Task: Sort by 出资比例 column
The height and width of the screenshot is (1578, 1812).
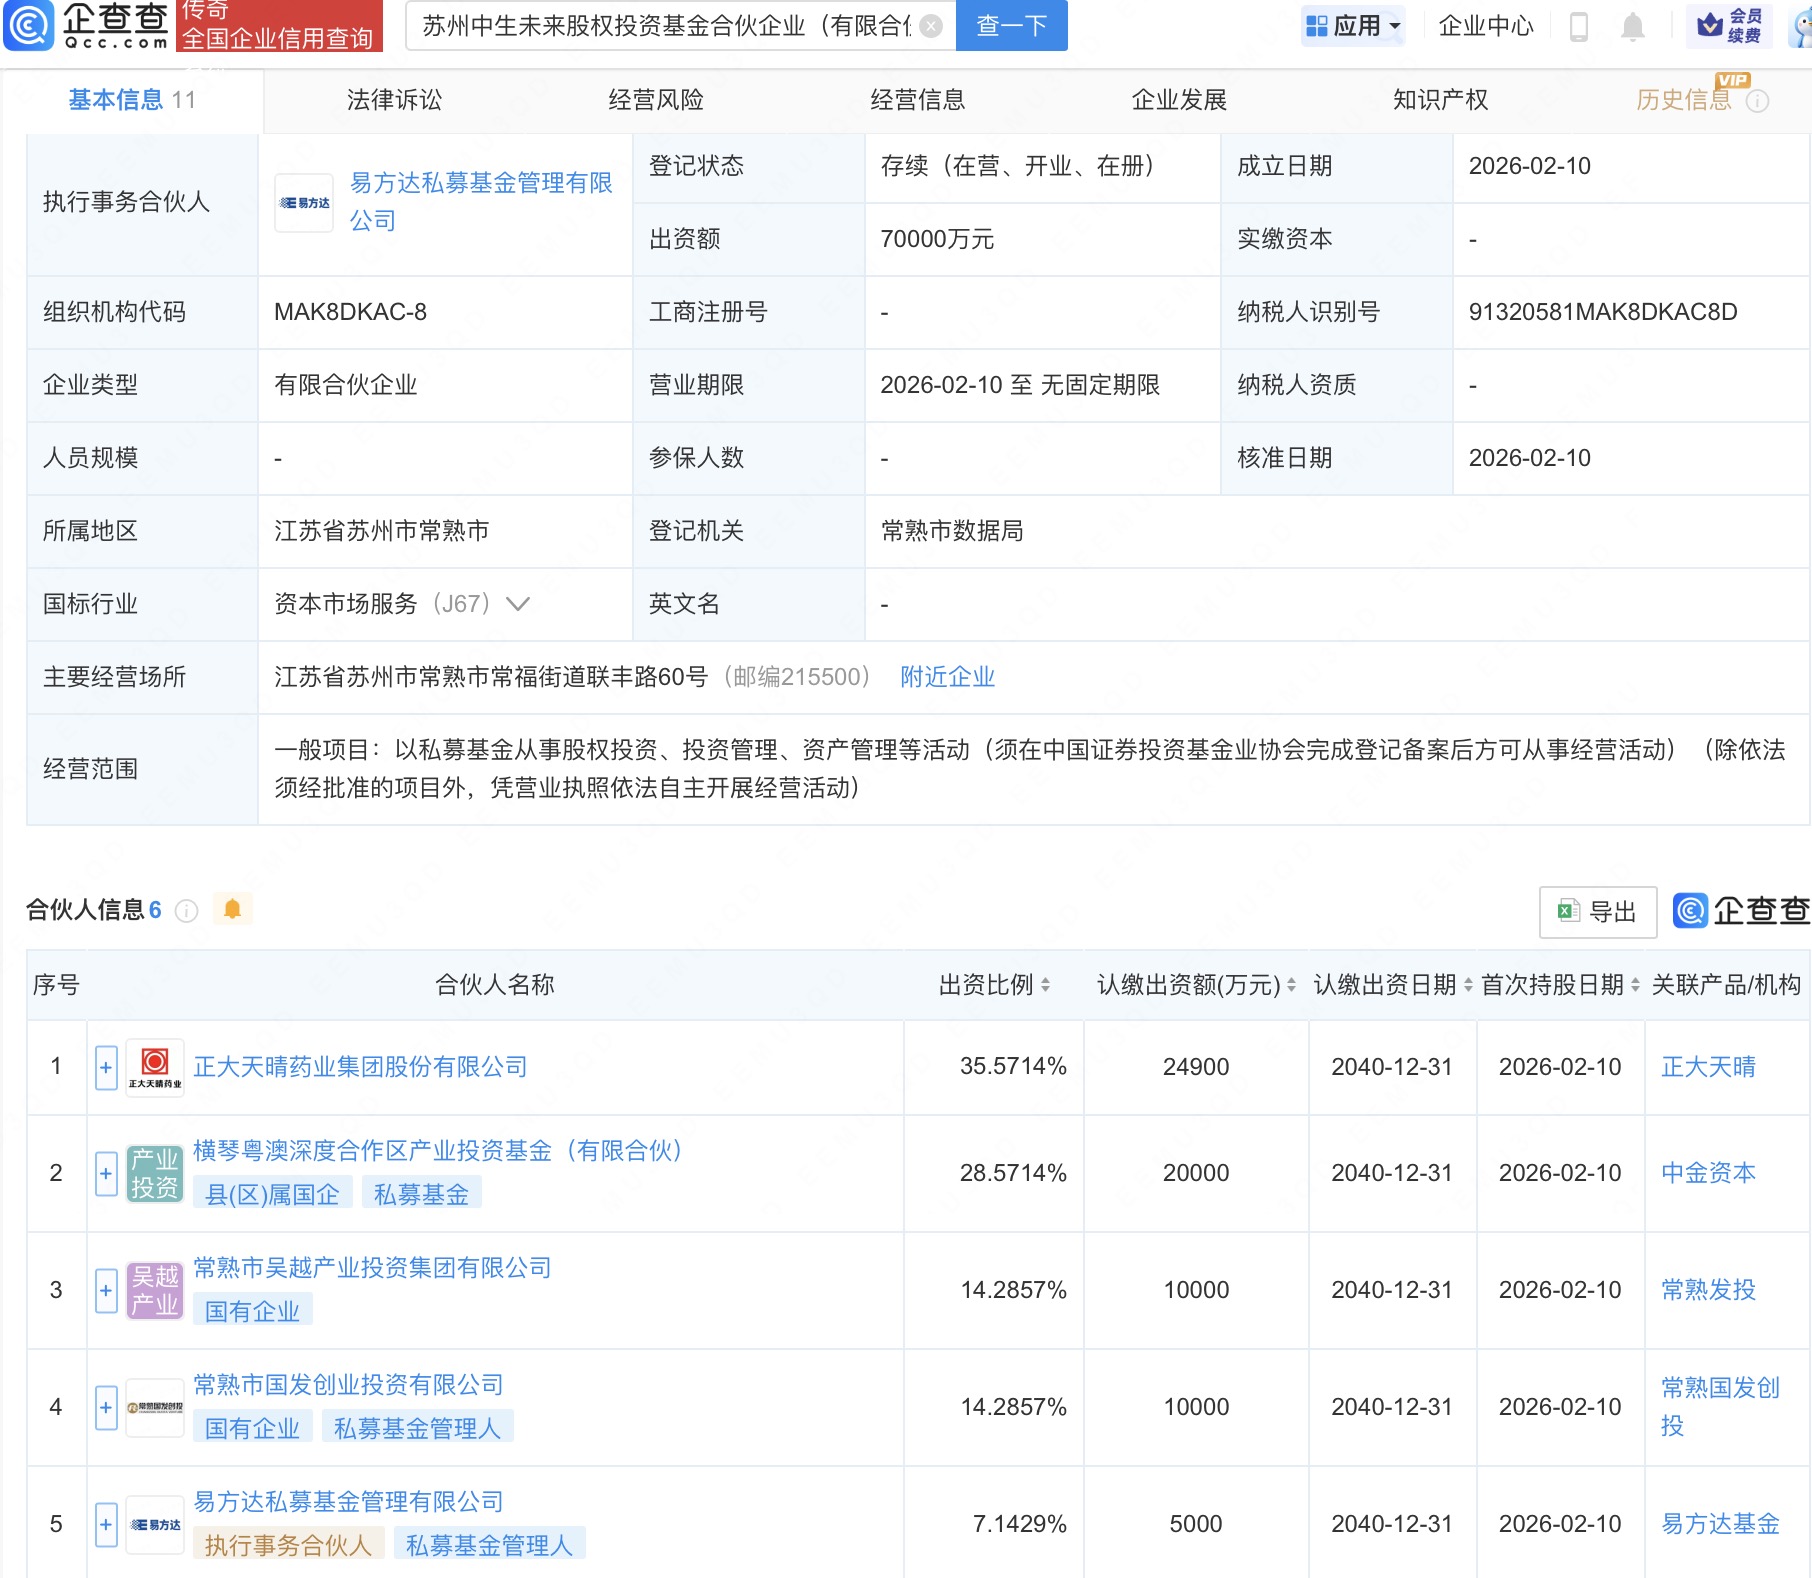Action: point(1045,985)
